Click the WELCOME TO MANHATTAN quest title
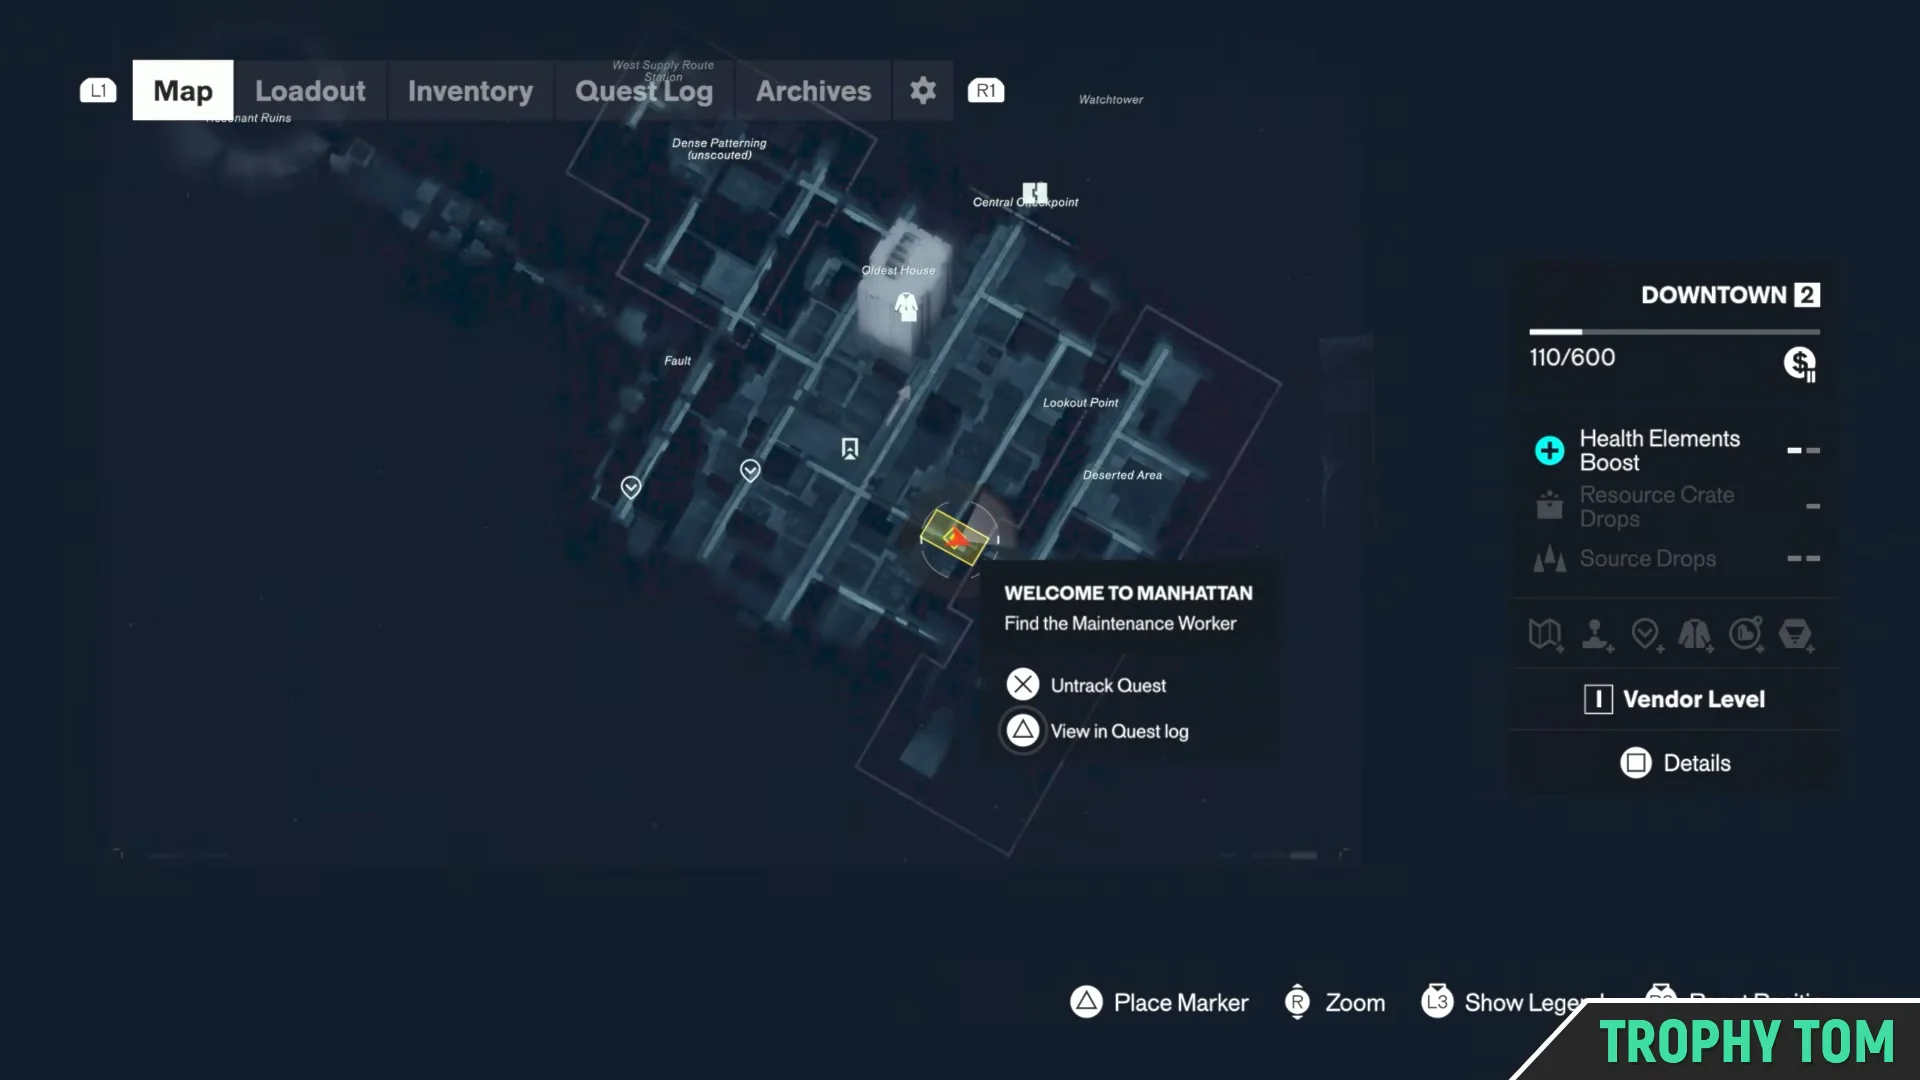 (1128, 593)
